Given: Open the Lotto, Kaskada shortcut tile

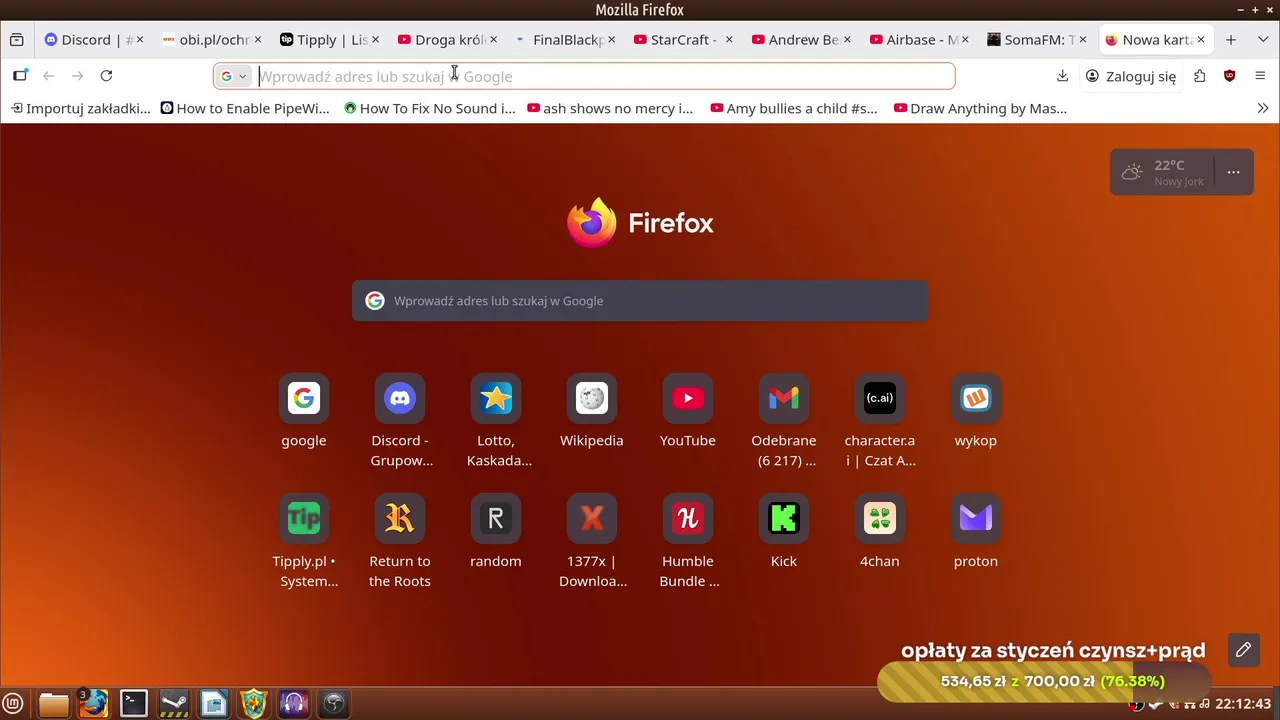Looking at the screenshot, I should (x=496, y=398).
